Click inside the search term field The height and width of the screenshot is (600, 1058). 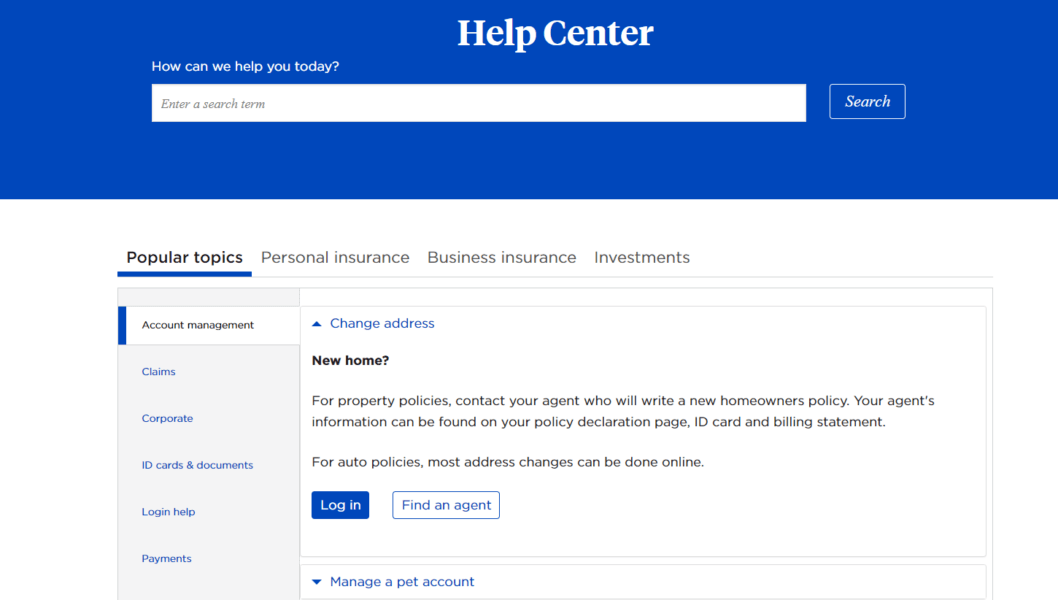click(478, 102)
